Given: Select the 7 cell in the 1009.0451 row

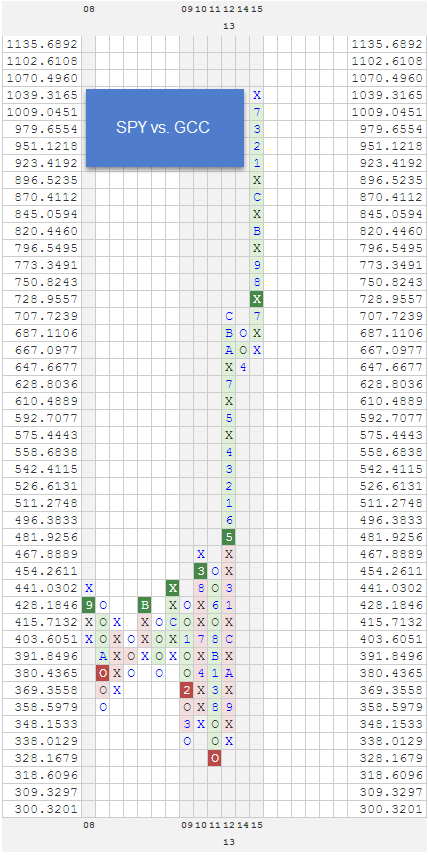Looking at the screenshot, I should 257,112.
